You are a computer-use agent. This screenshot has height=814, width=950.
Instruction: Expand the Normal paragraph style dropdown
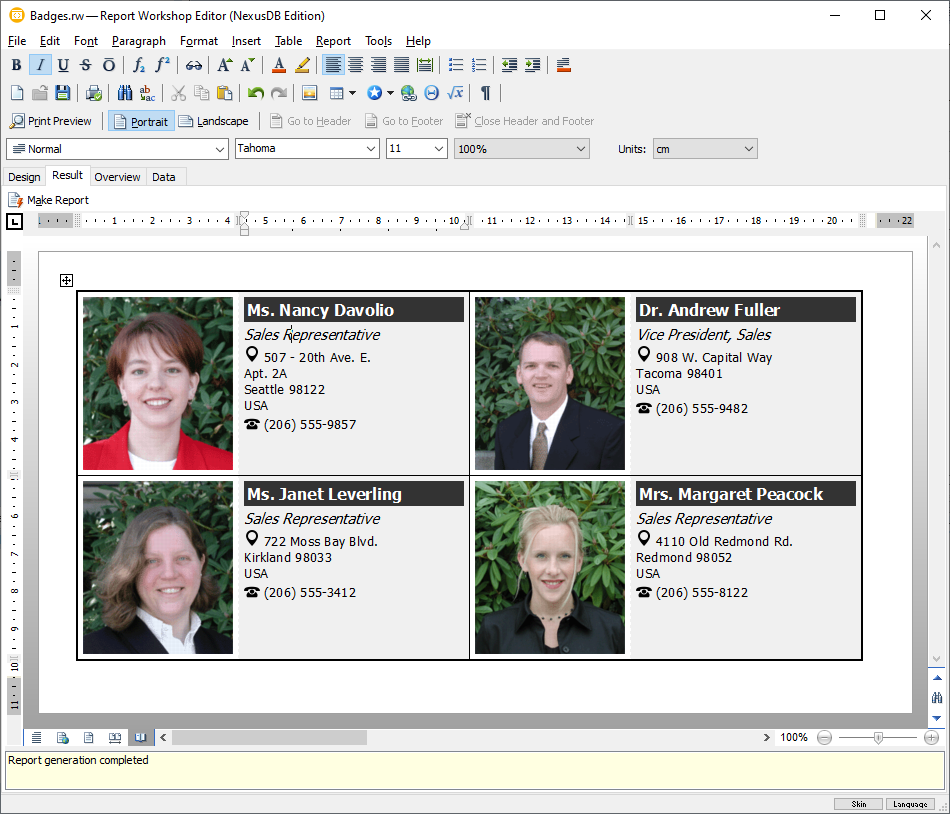click(220, 149)
